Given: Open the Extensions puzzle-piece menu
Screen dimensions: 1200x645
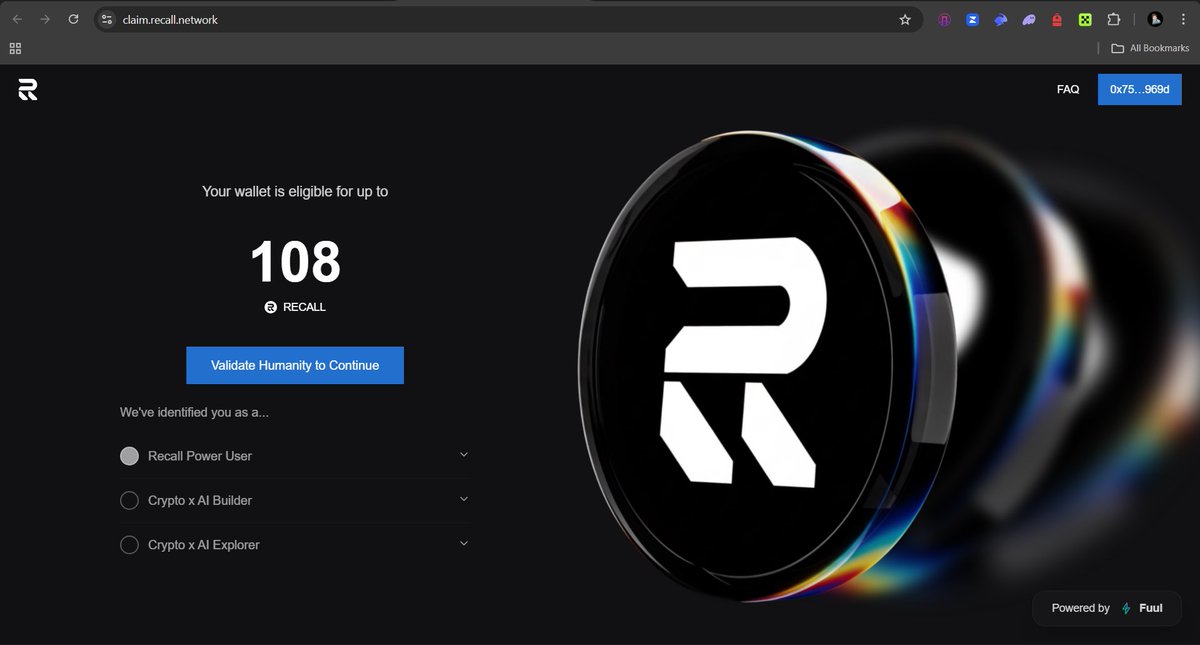Looking at the screenshot, I should tap(1114, 19).
